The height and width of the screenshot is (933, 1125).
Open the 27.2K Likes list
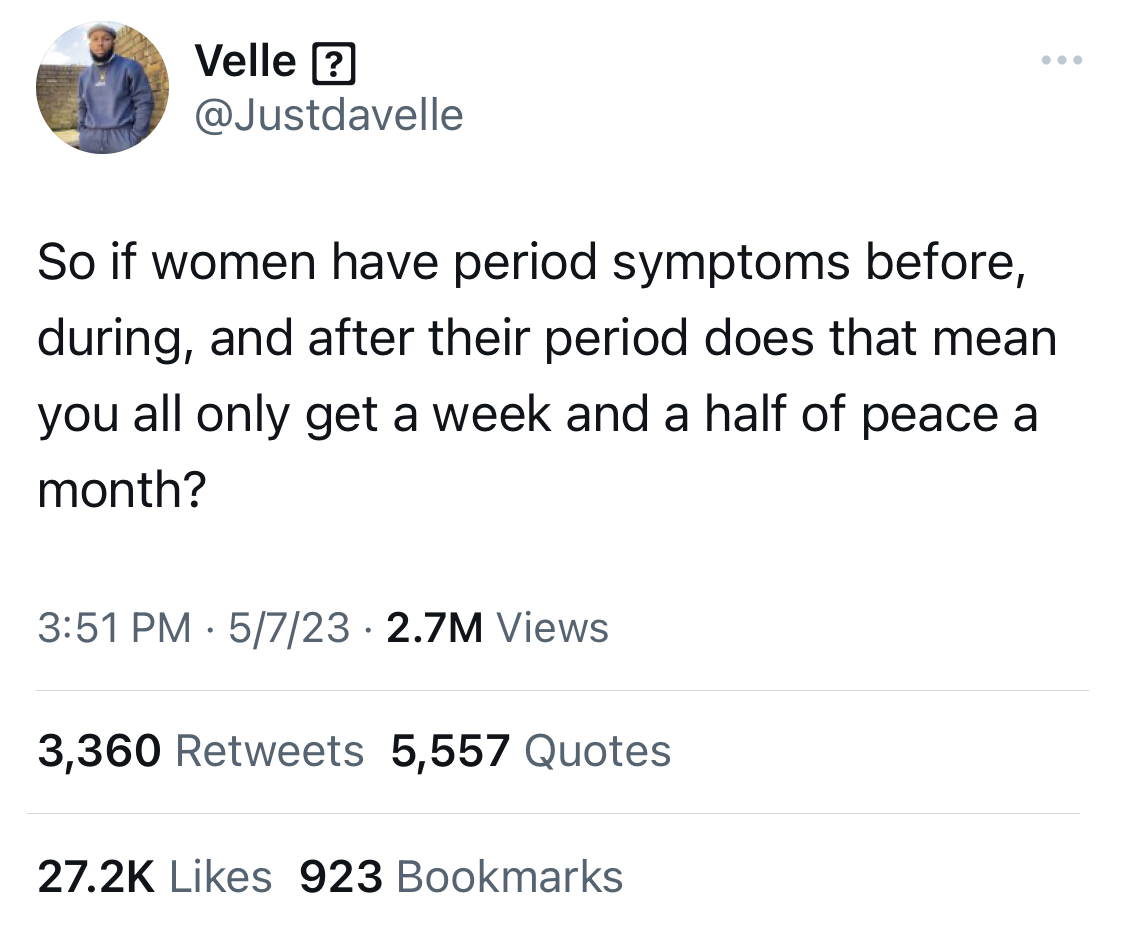pyautogui.click(x=155, y=876)
